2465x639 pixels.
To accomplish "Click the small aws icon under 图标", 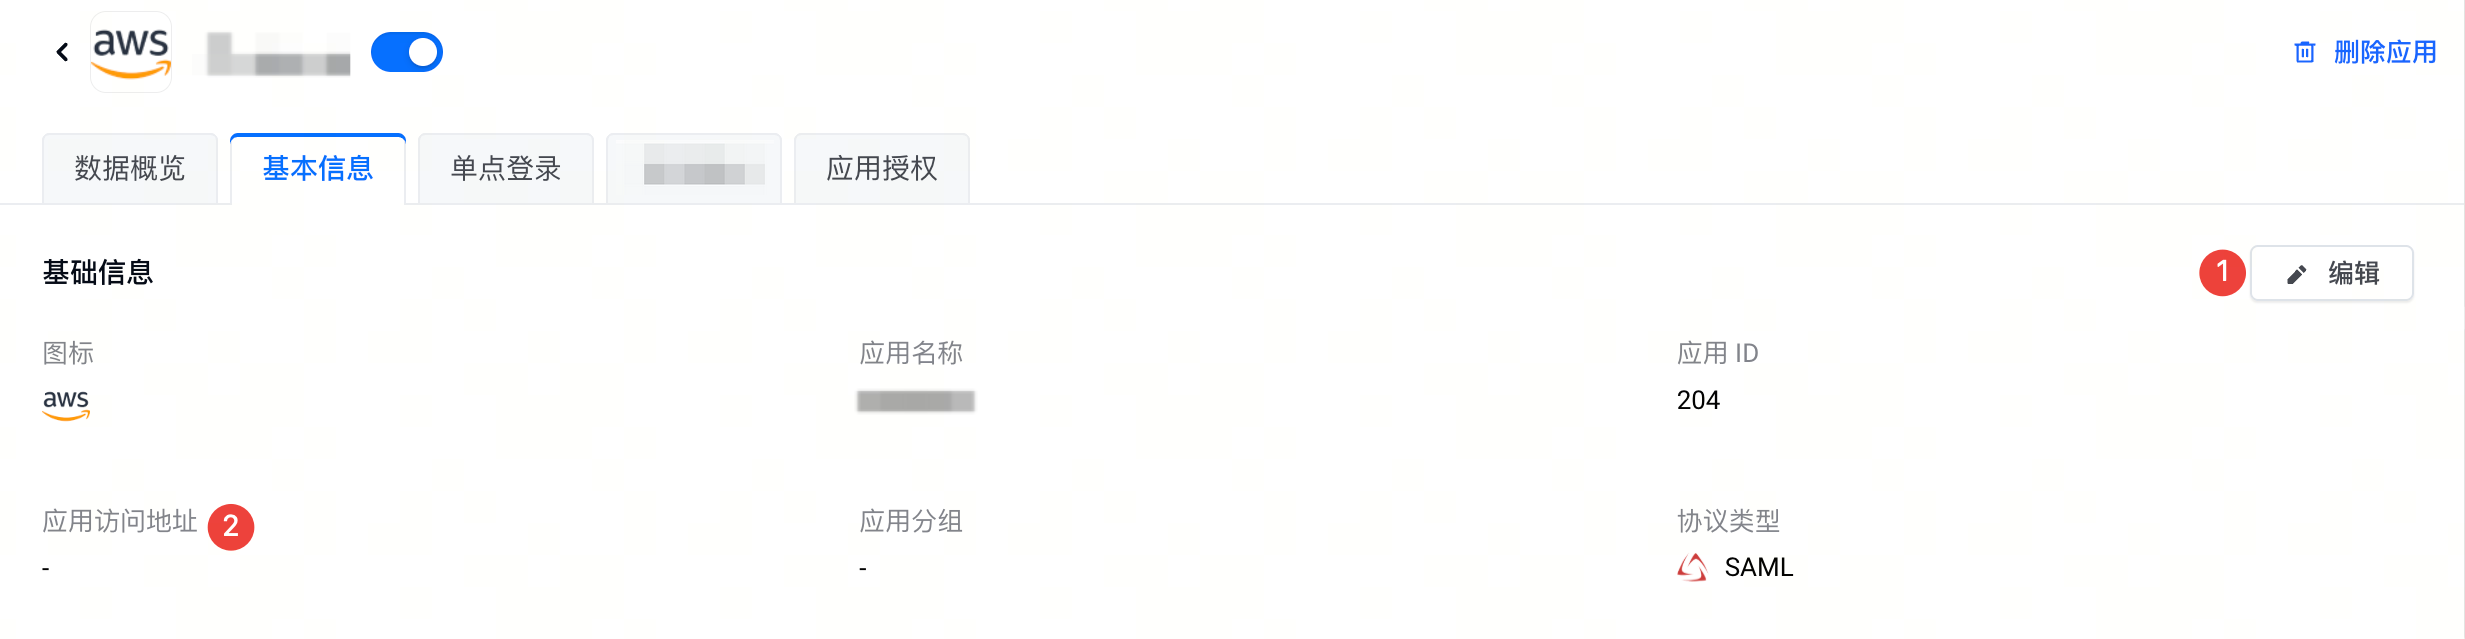I will tap(66, 403).
